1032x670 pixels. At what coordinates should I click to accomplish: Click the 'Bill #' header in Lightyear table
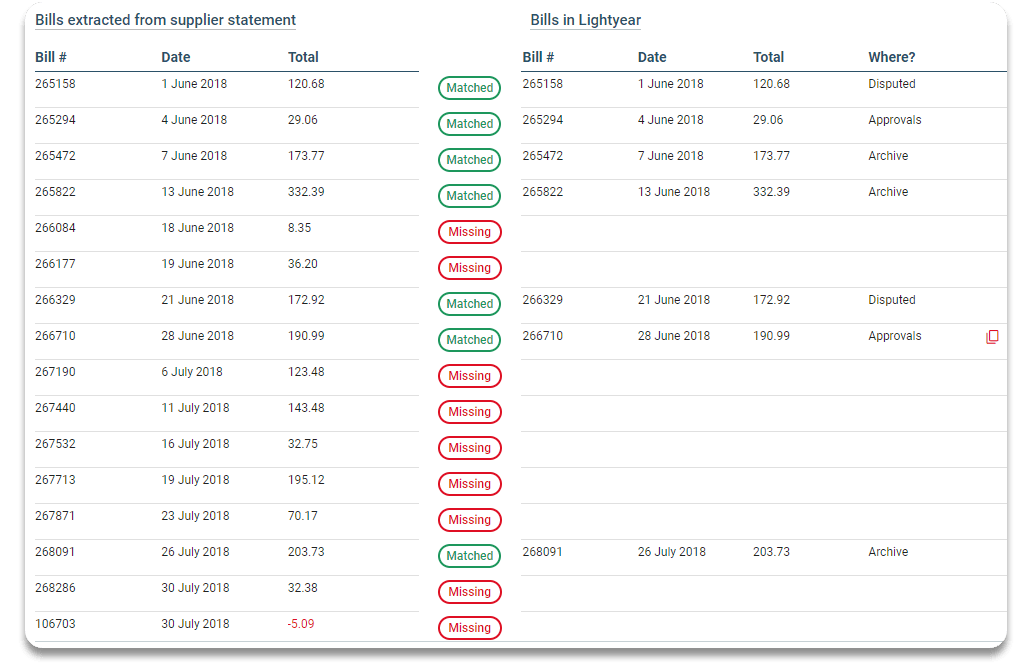538,57
